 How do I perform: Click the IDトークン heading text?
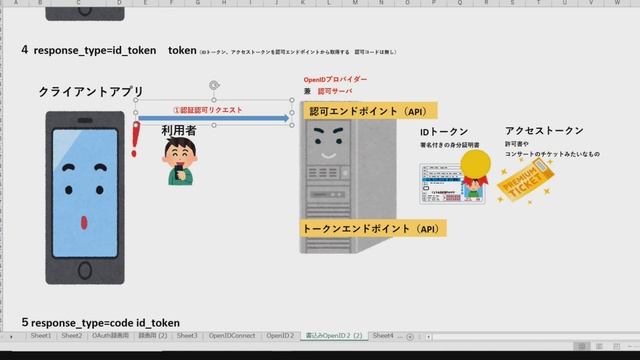pos(444,132)
